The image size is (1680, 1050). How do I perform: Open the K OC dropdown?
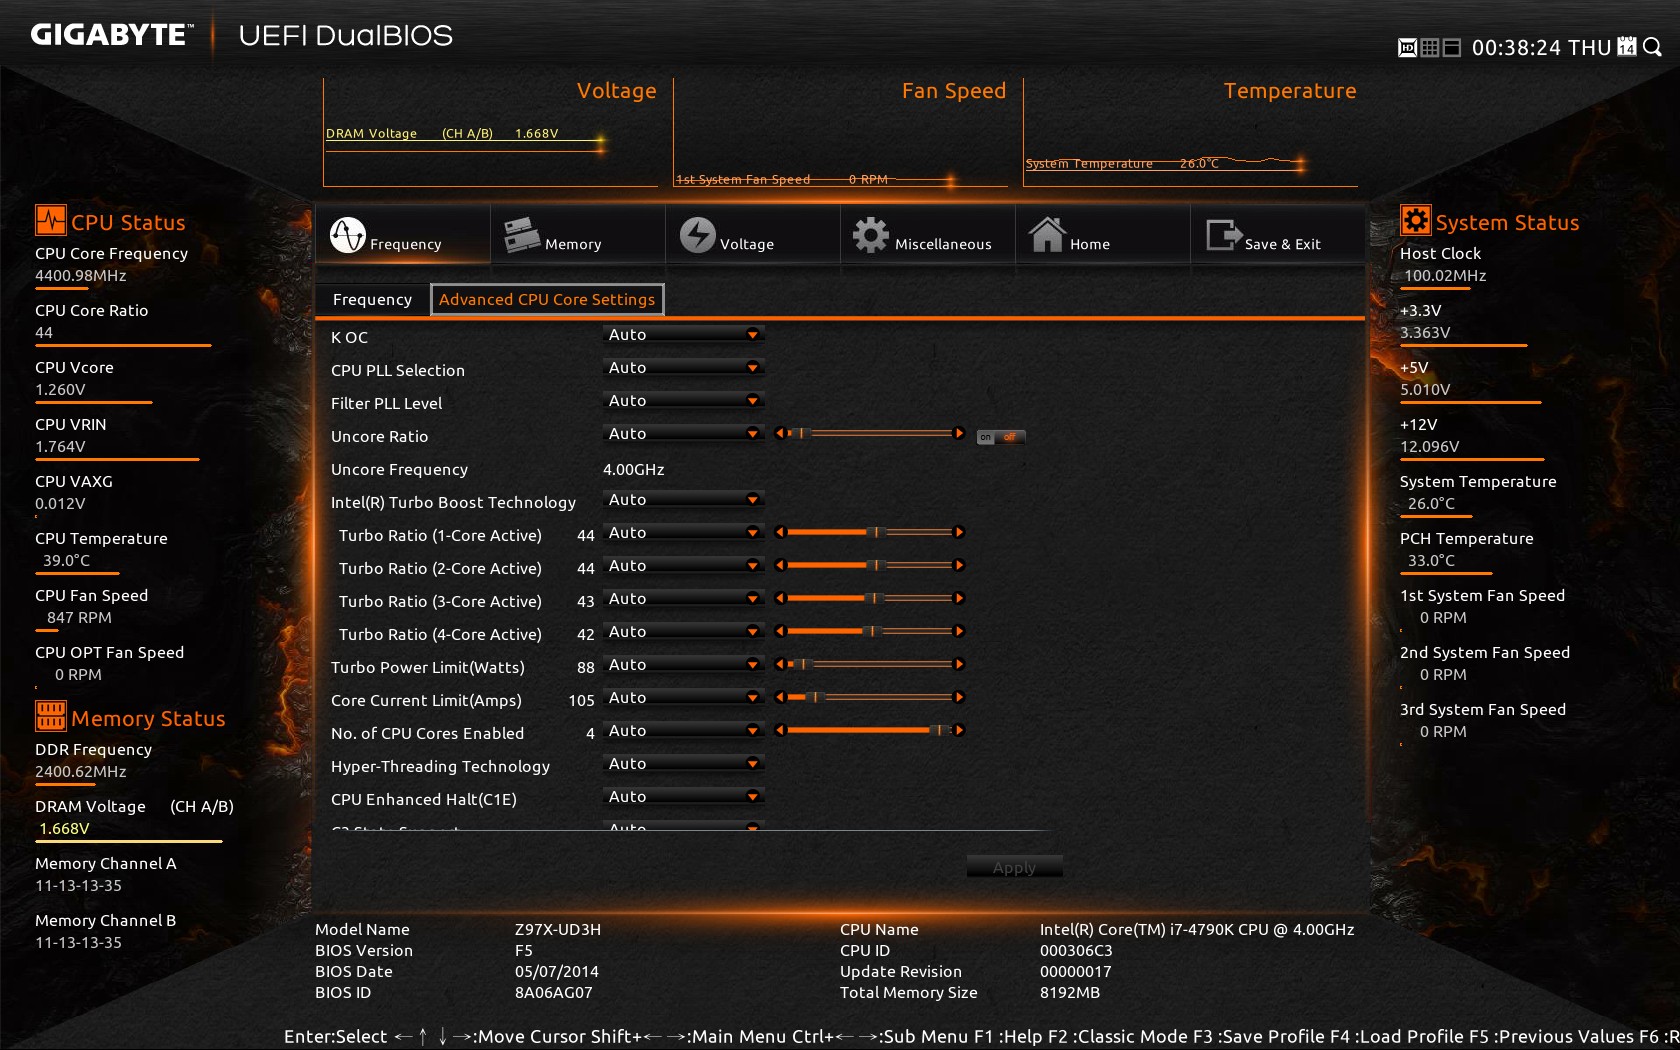683,335
